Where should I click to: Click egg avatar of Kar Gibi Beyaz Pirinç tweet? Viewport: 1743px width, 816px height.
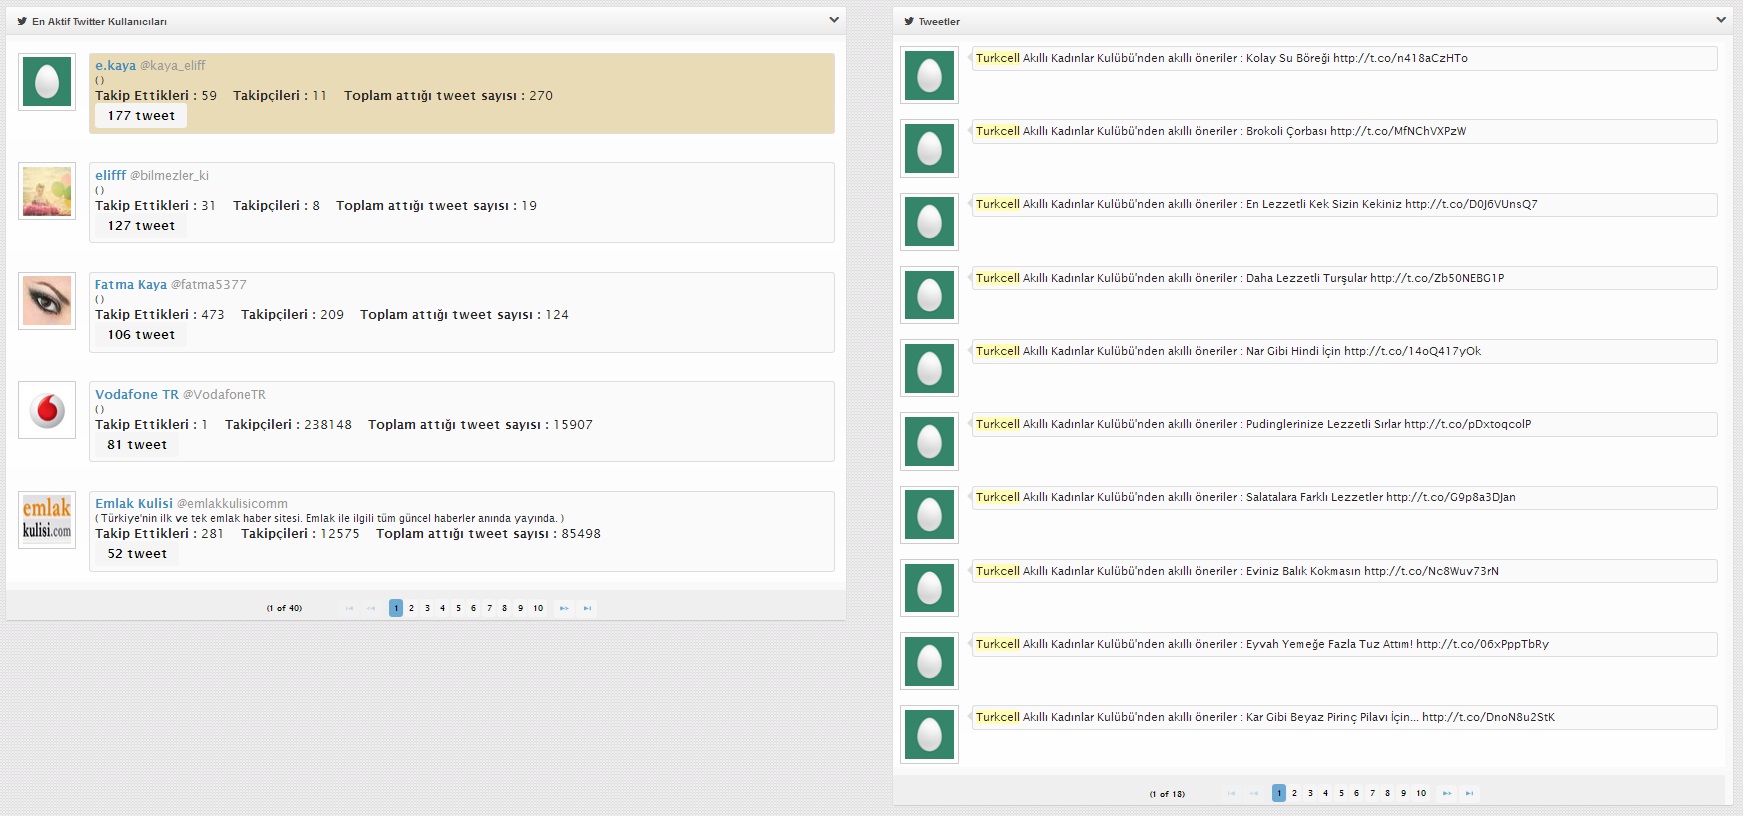point(930,734)
